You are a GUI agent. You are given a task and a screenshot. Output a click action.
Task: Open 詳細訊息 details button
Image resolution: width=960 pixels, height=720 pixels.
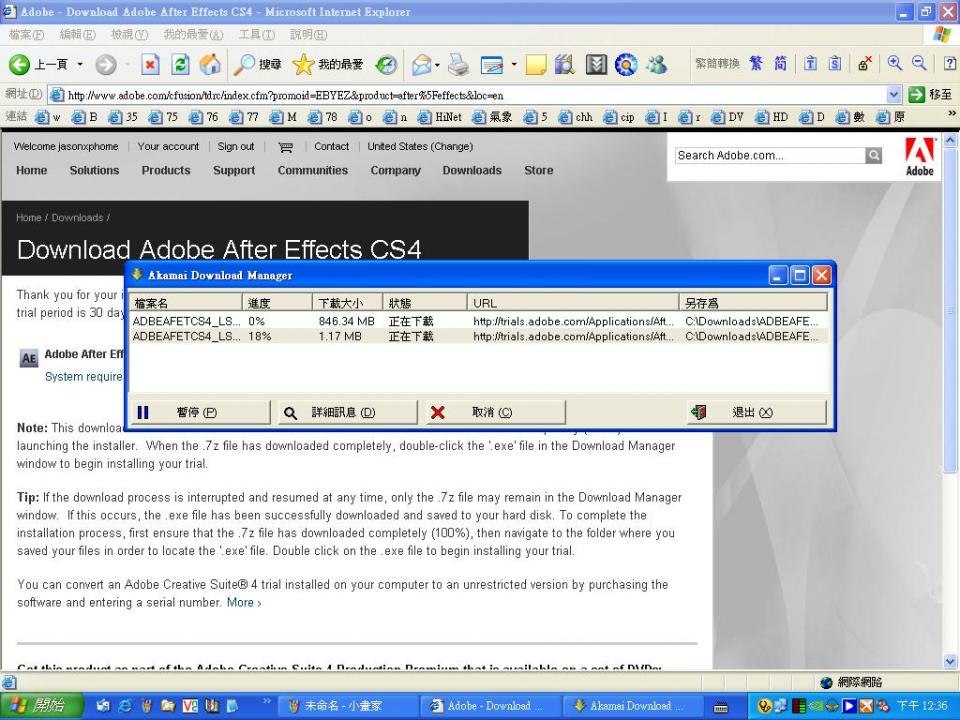[345, 412]
